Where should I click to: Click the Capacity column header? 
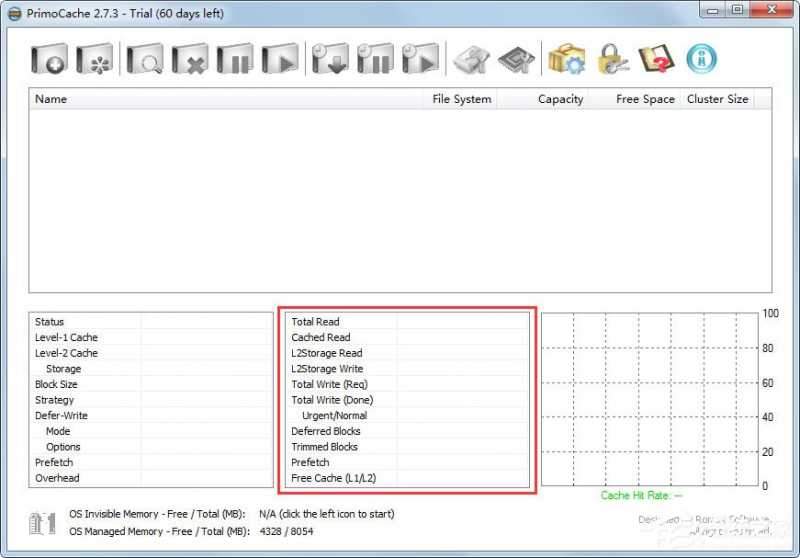[x=560, y=99]
